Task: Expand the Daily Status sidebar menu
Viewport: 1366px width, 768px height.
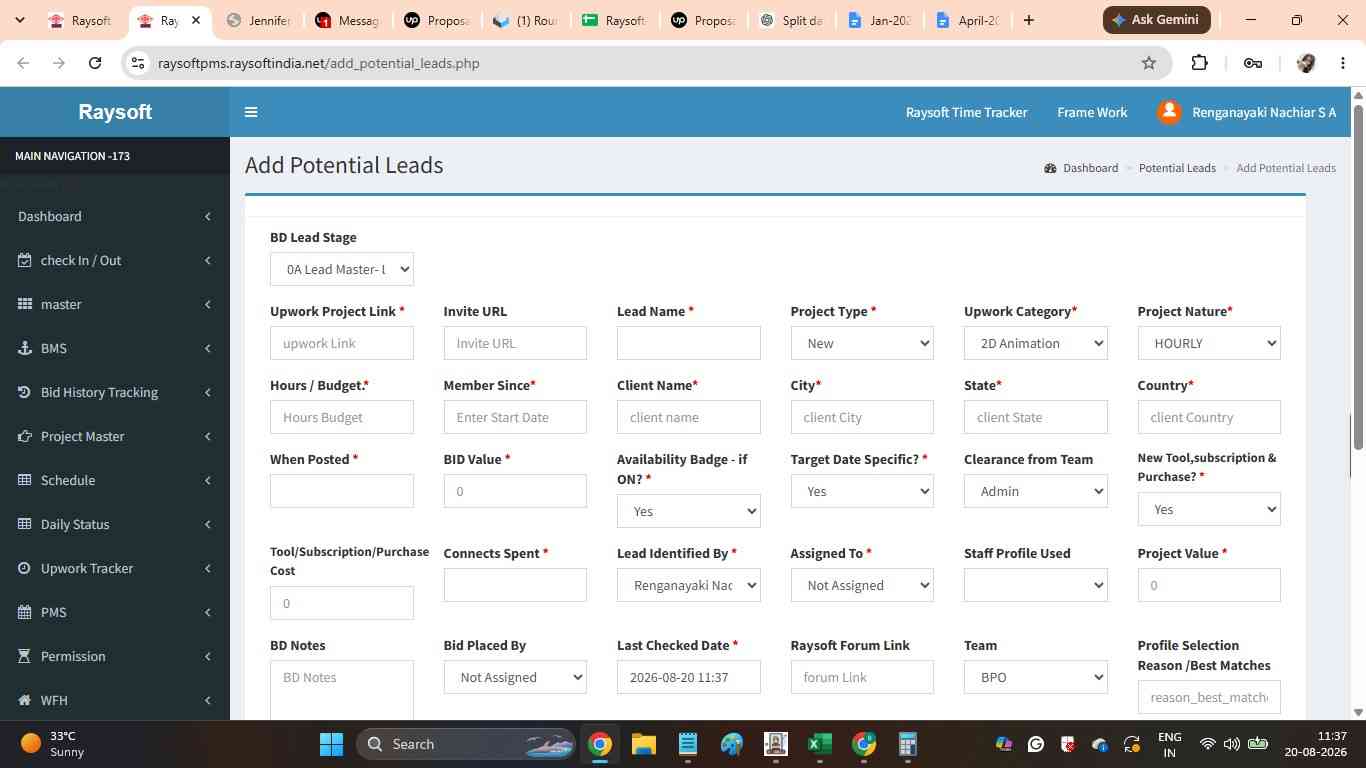Action: click(x=115, y=524)
